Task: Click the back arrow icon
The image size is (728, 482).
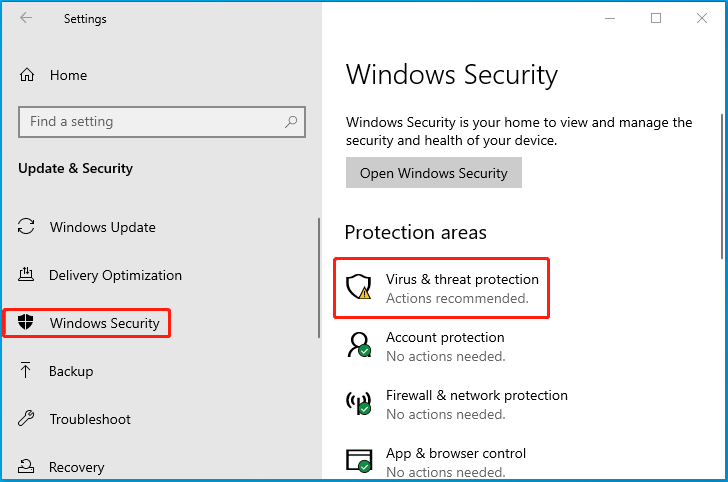Action: [x=26, y=18]
